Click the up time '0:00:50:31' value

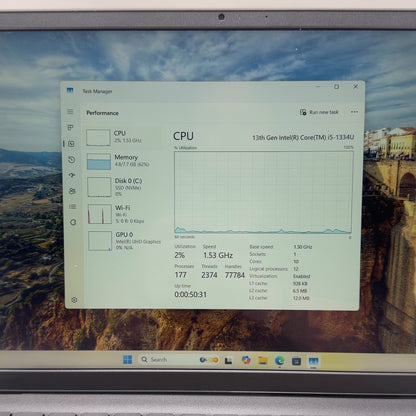(190, 295)
